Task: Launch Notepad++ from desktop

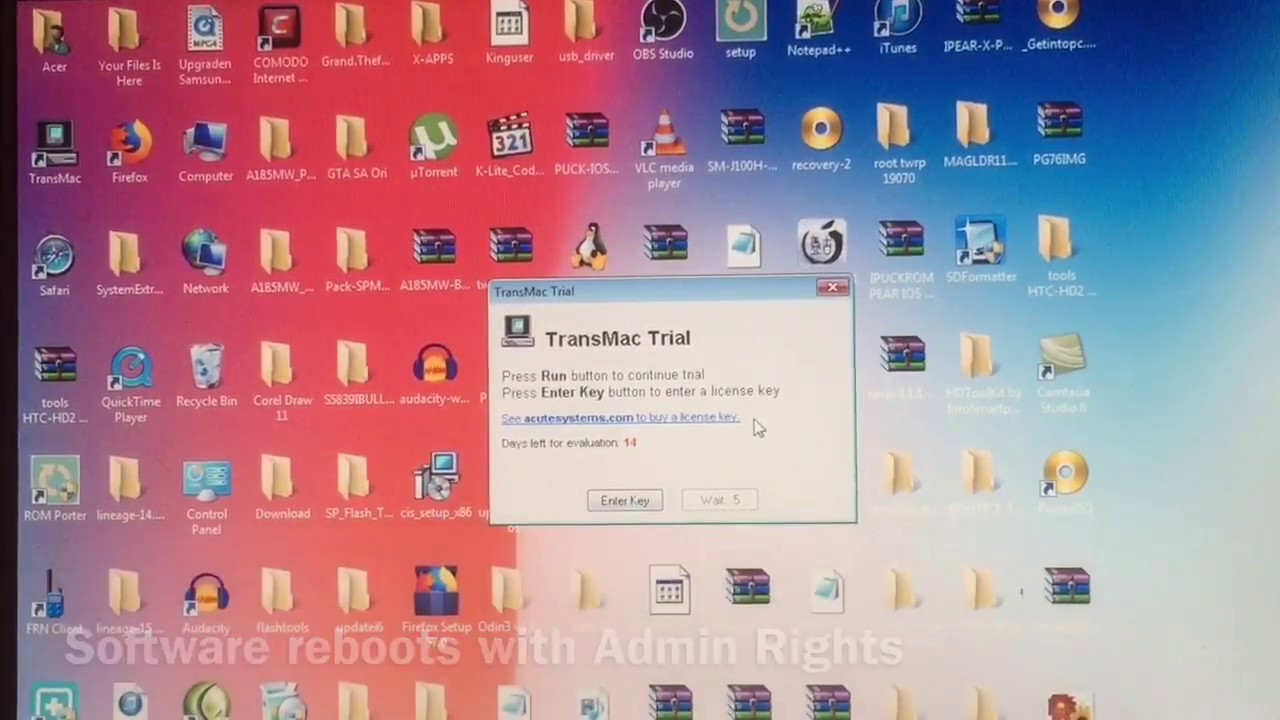Action: [x=819, y=30]
